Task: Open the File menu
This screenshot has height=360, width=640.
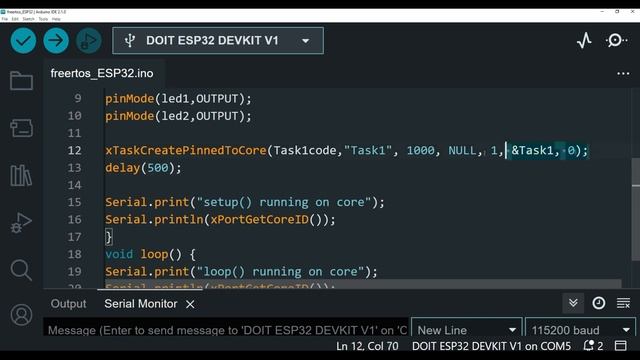Action: click(4, 19)
